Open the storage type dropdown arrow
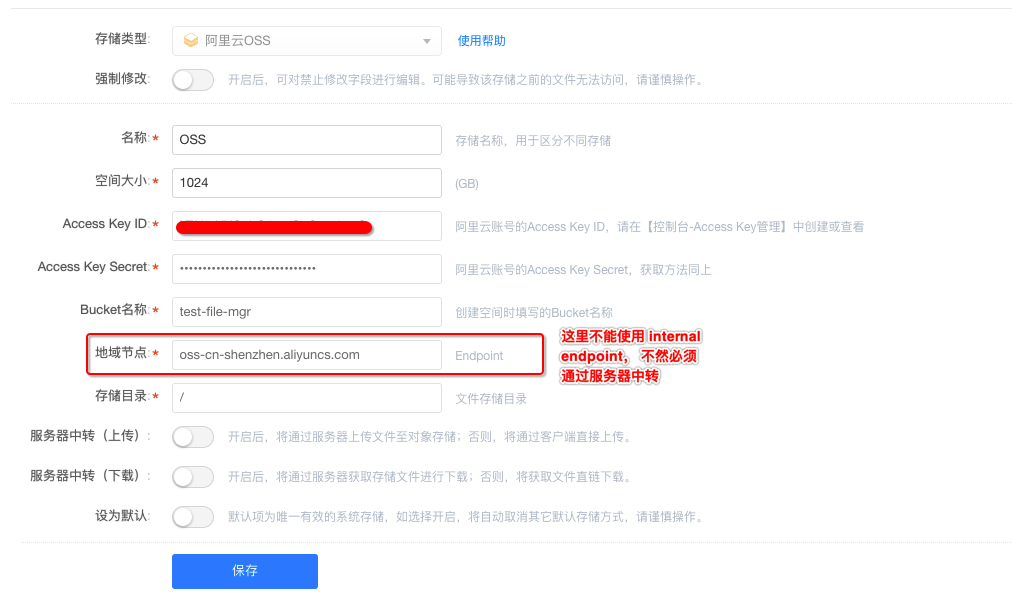This screenshot has width=1012, height=604. tap(427, 41)
